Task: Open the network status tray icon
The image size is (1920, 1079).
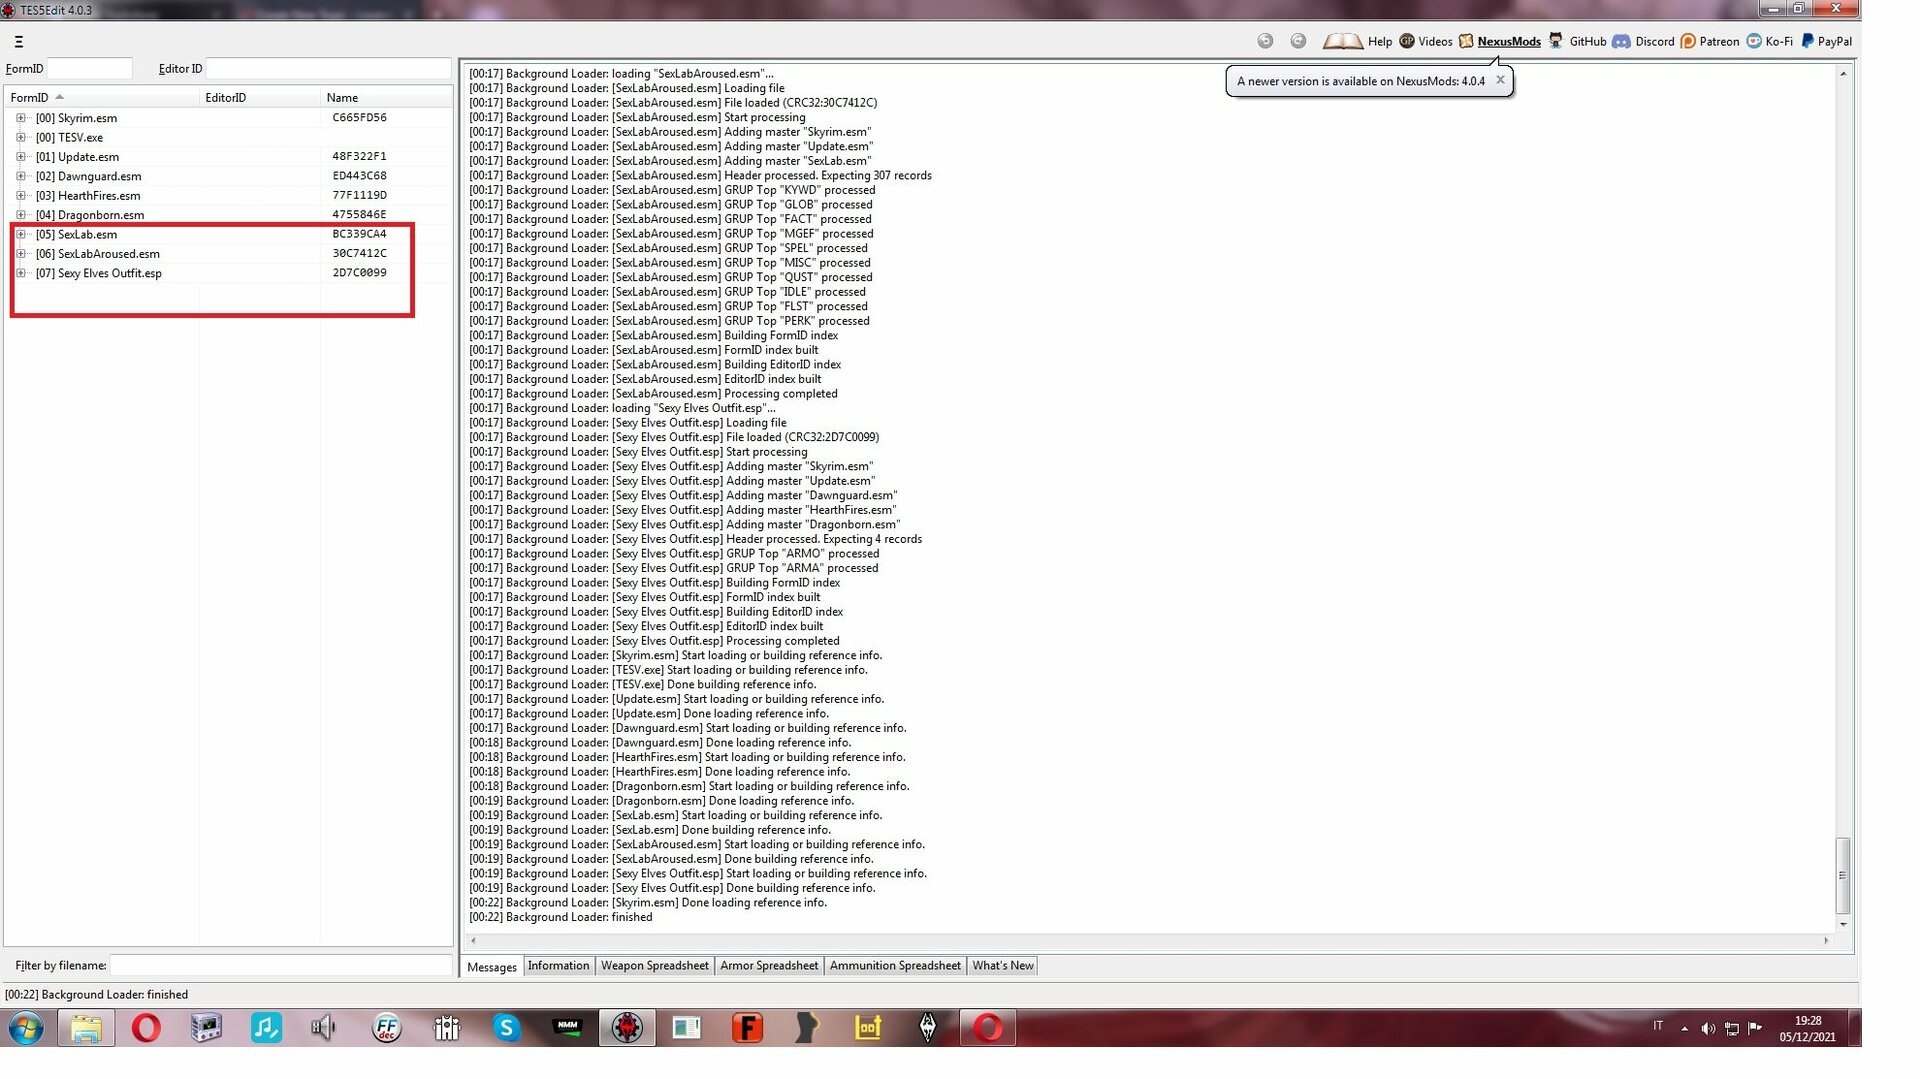Action: tap(1732, 1029)
